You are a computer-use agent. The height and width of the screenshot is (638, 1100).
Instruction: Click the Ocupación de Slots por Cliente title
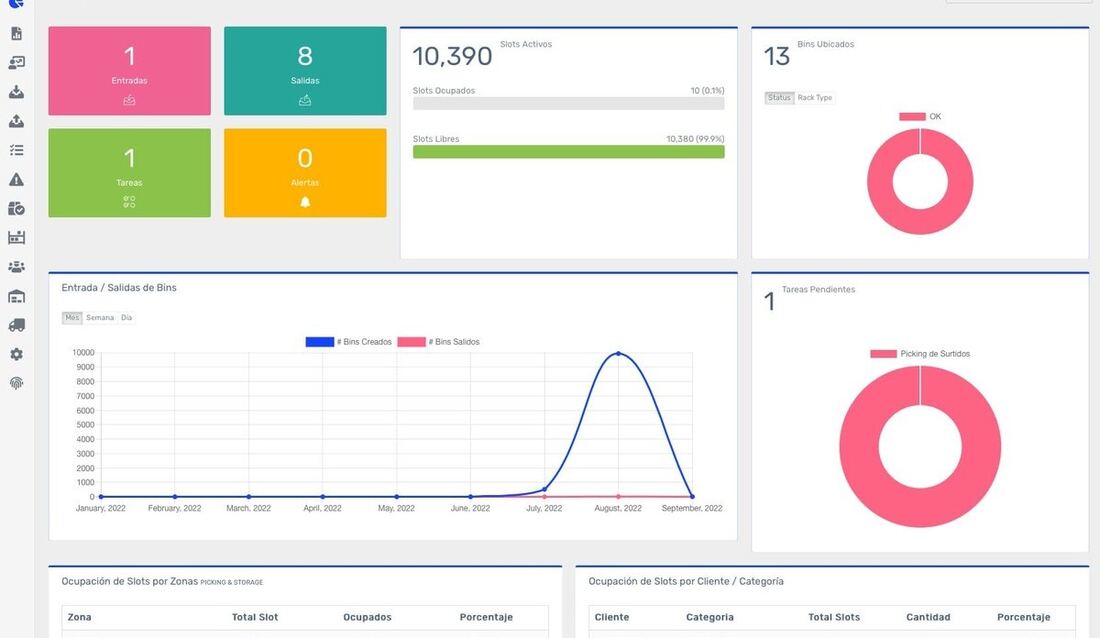686,581
